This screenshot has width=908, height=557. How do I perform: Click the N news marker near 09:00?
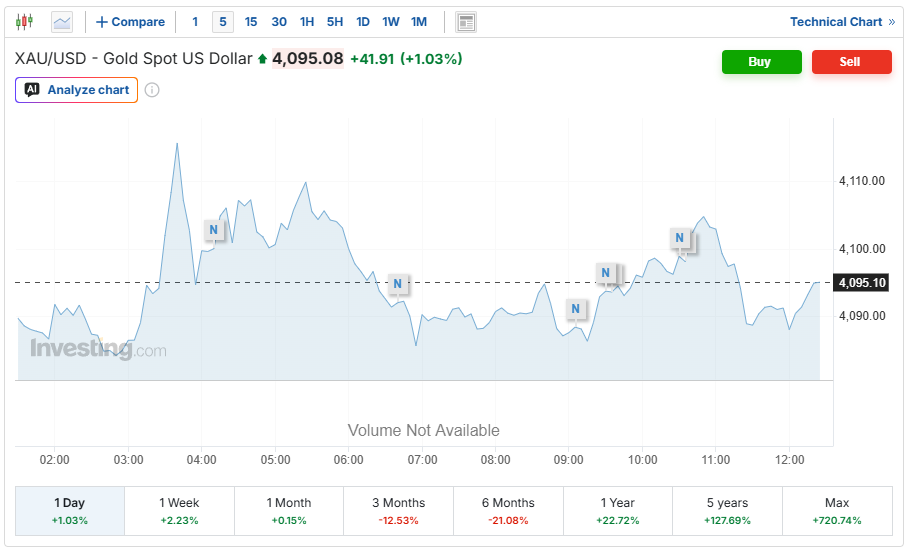coord(575,308)
